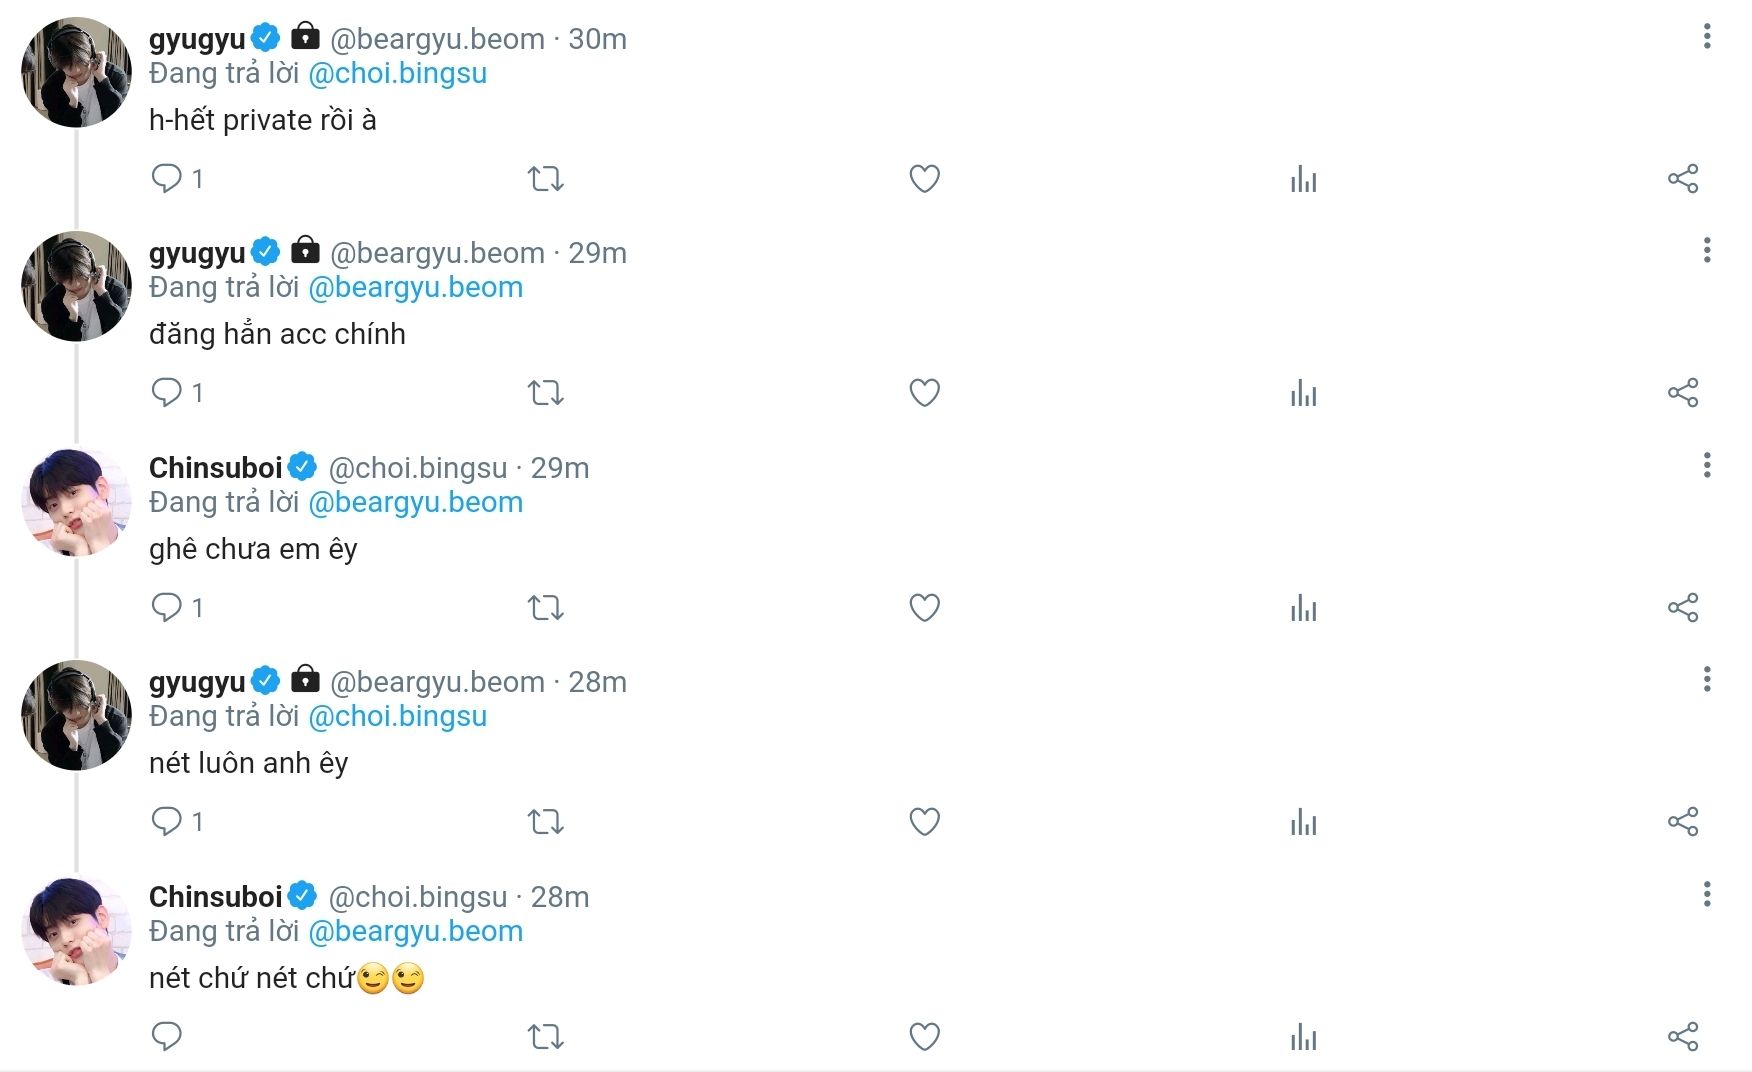Toggle like on "nét luôn anh êy" tweet
Screen dimensions: 1752x1072
tap(924, 822)
